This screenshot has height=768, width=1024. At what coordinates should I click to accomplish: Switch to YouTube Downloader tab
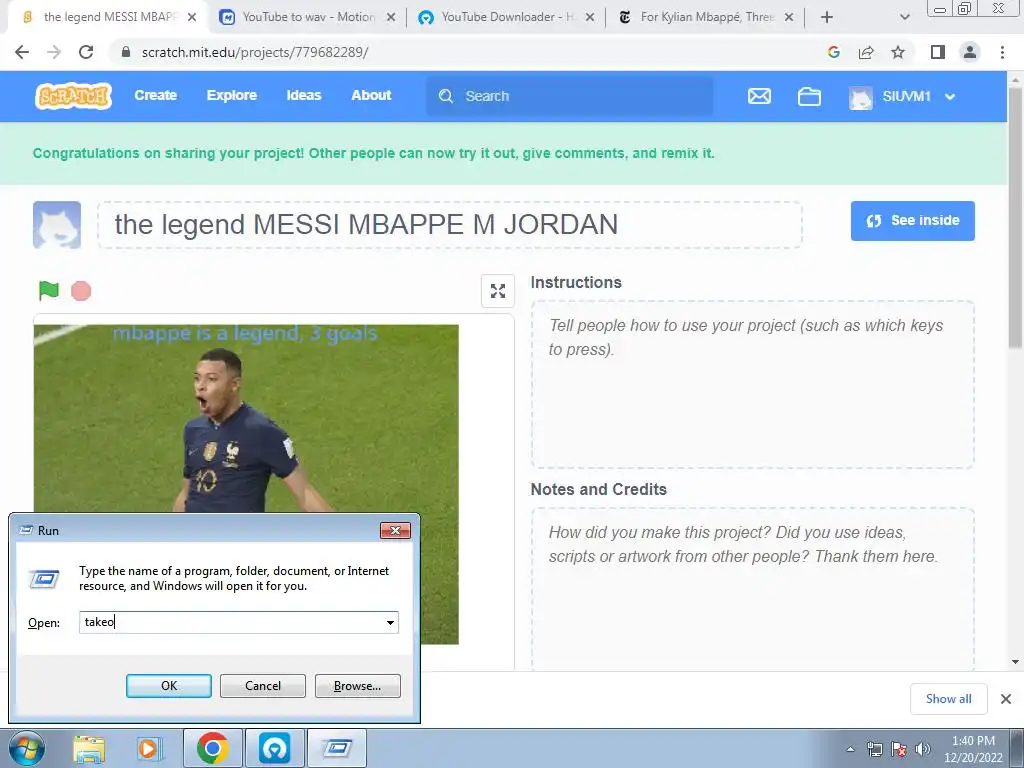coord(506,18)
